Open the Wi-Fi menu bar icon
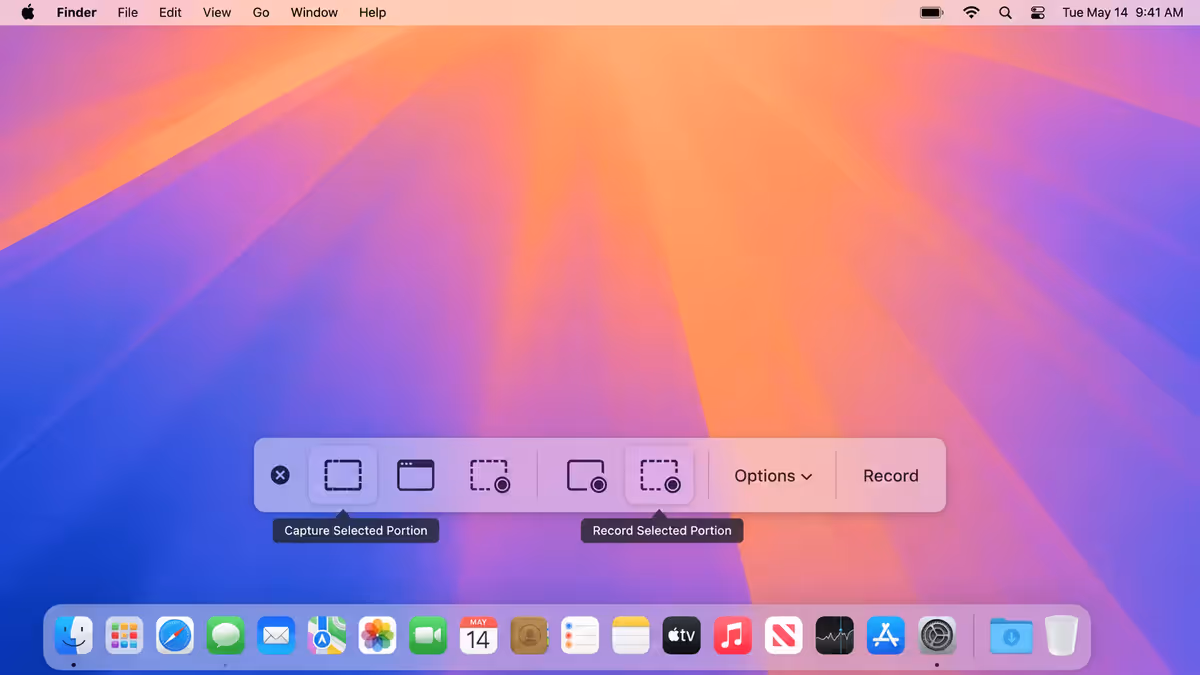This screenshot has width=1200, height=675. tap(971, 12)
